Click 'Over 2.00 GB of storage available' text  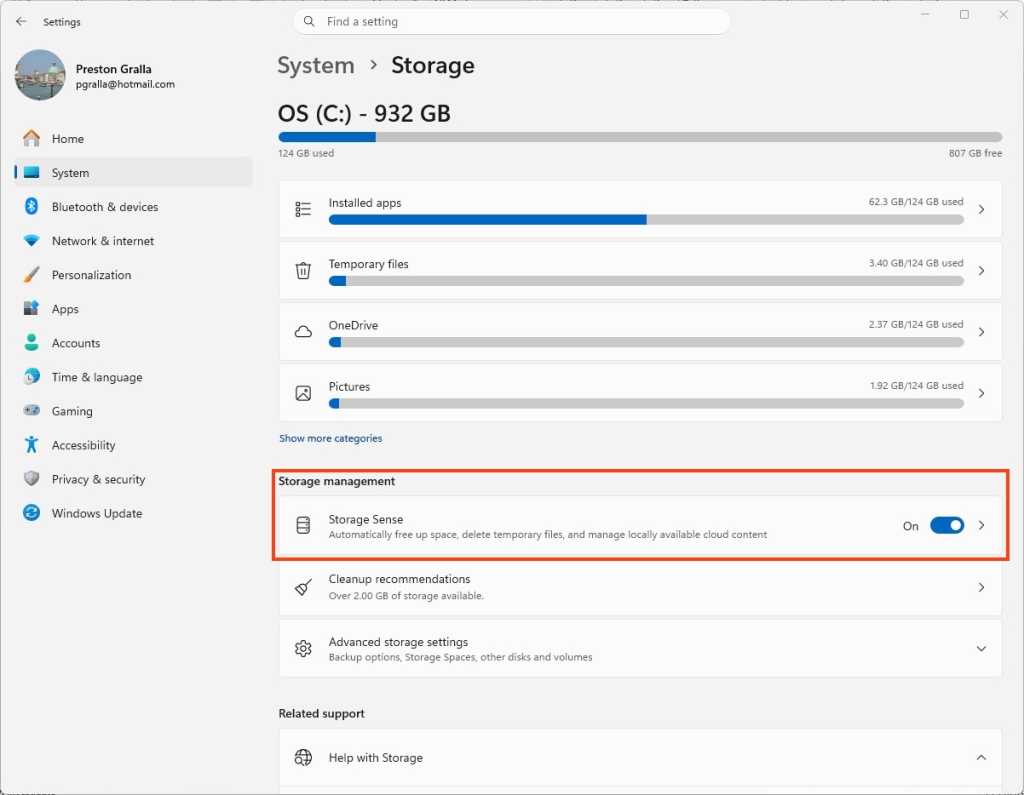(406, 596)
